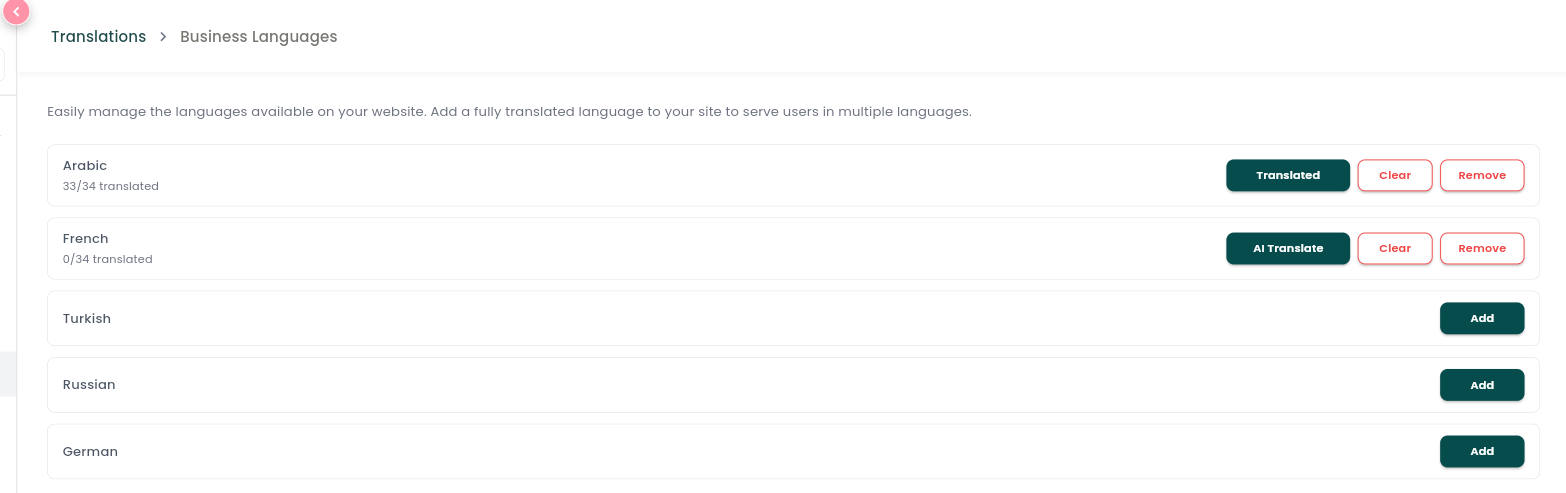Screen dimensions: 1566x493
Task: Select Business Languages breadcrumb
Action: click(258, 37)
